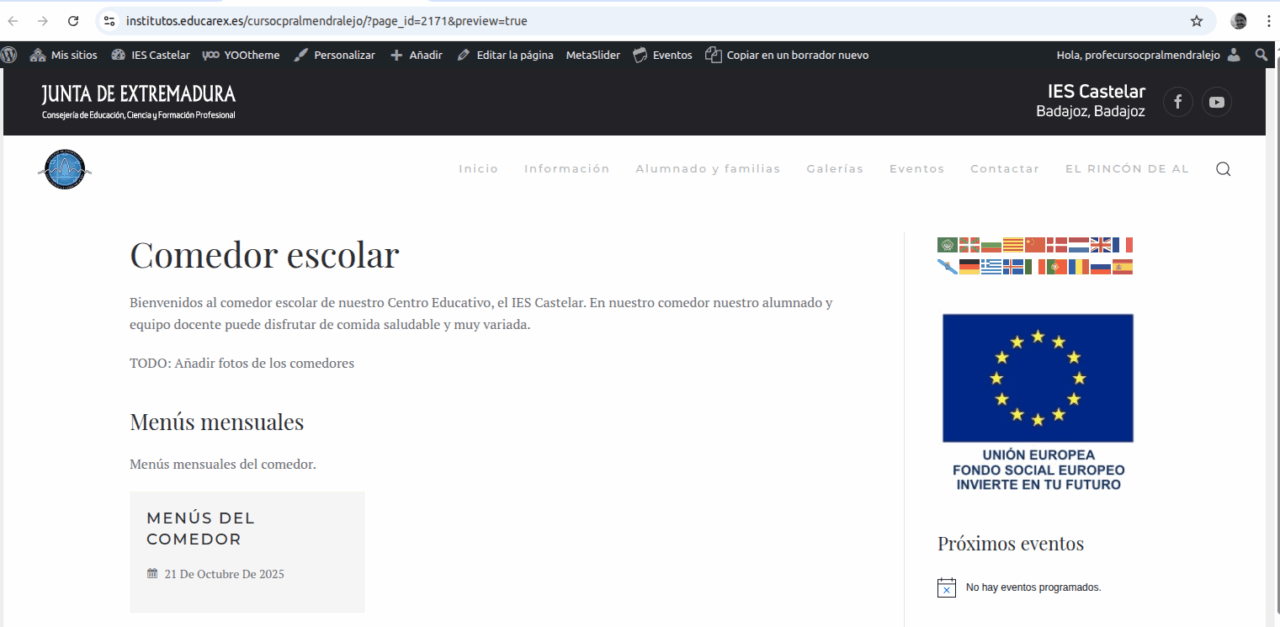Click Editar la página in admin bar
Image resolution: width=1280 pixels, height=627 pixels.
(505, 55)
